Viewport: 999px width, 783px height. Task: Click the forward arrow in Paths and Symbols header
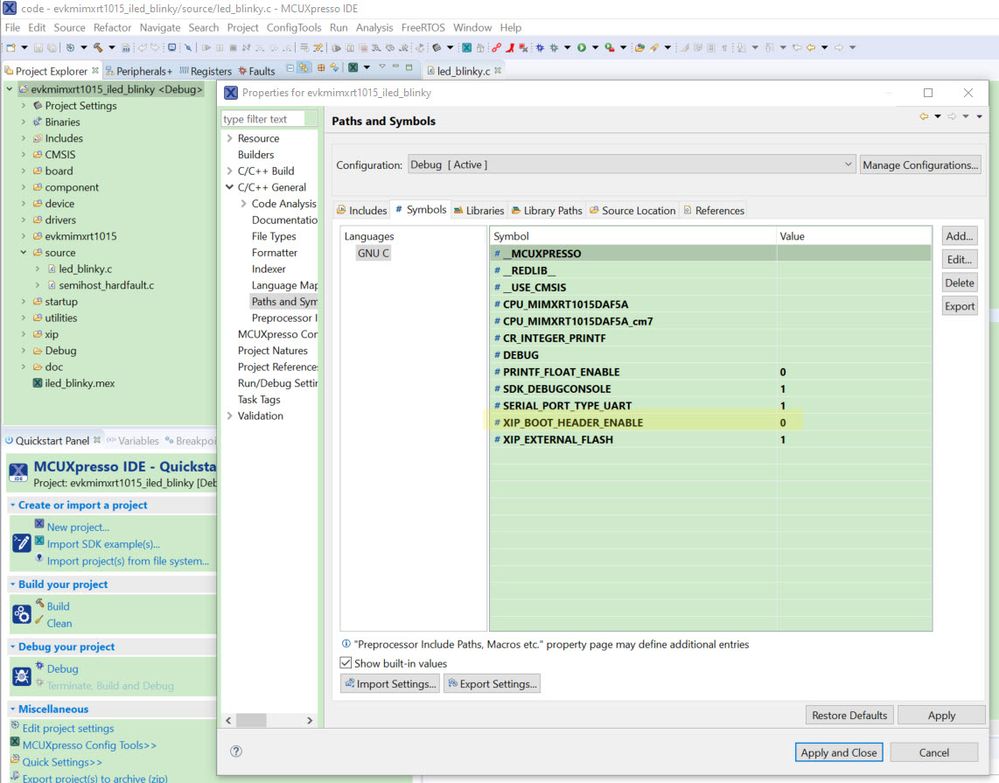coord(952,116)
